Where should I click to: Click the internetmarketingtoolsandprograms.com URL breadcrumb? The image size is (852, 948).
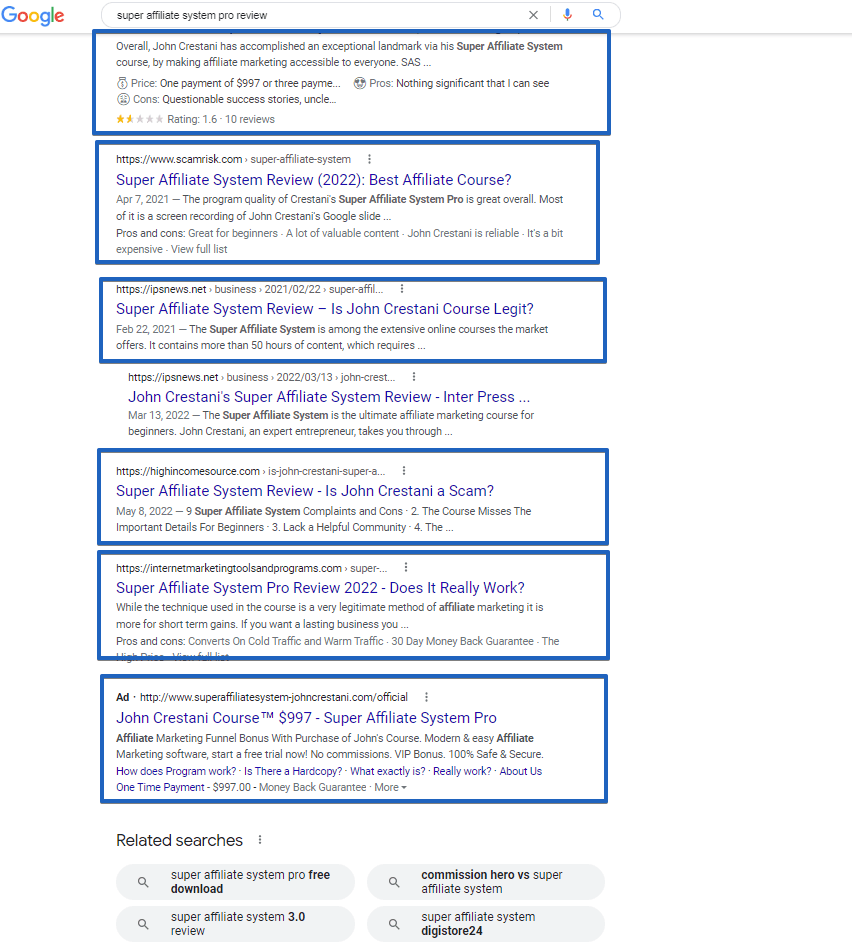[252, 568]
